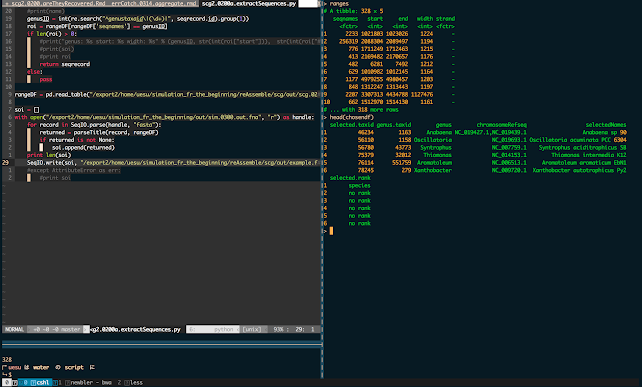Click the 'if returned is not None:' line

click(77, 140)
